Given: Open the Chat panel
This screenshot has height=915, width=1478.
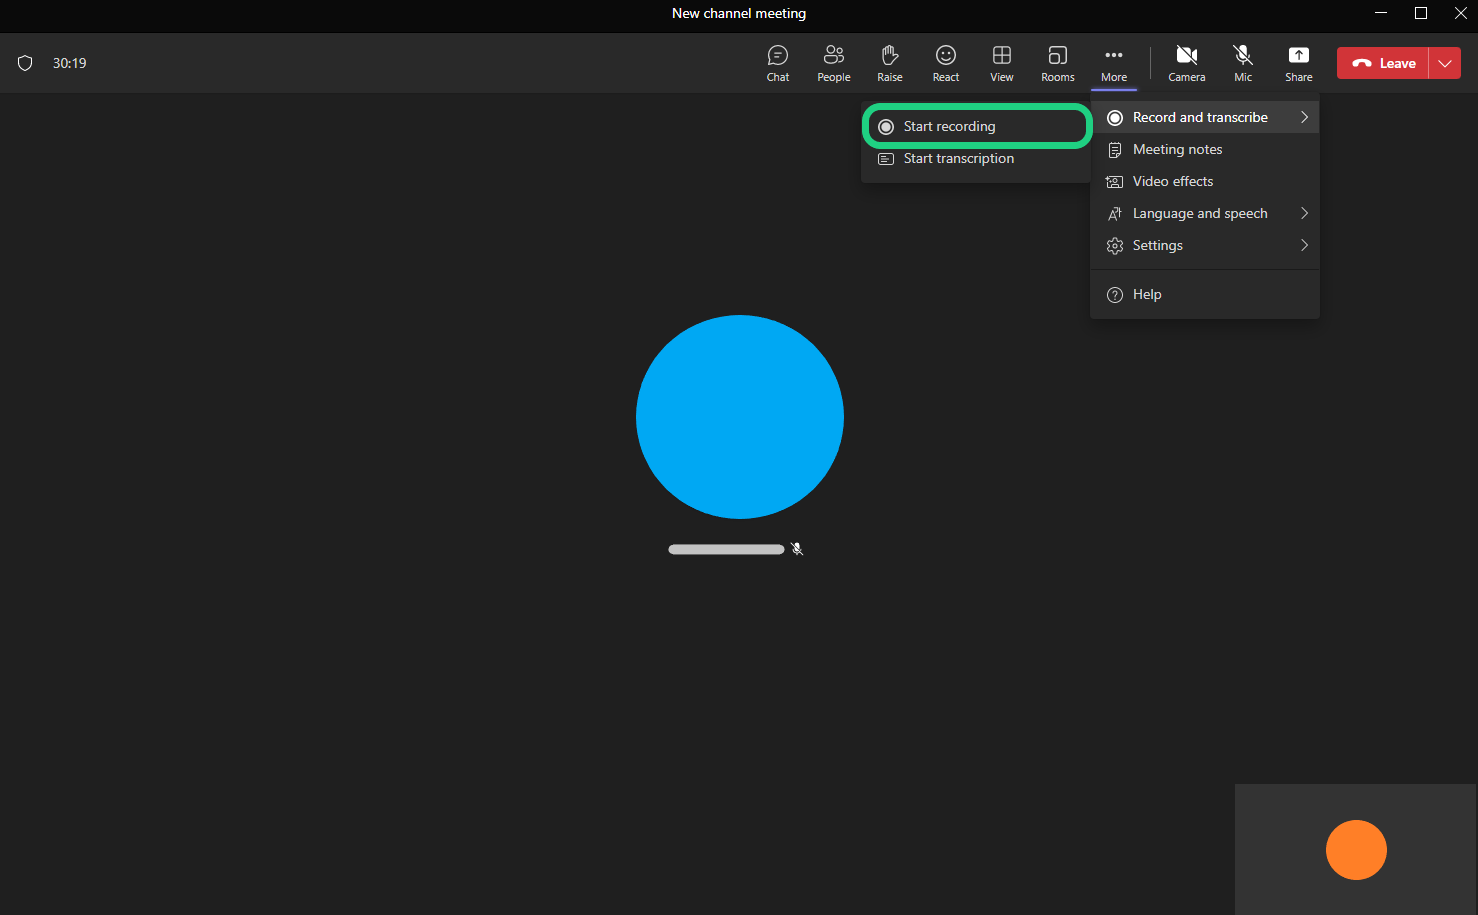Looking at the screenshot, I should (x=777, y=63).
